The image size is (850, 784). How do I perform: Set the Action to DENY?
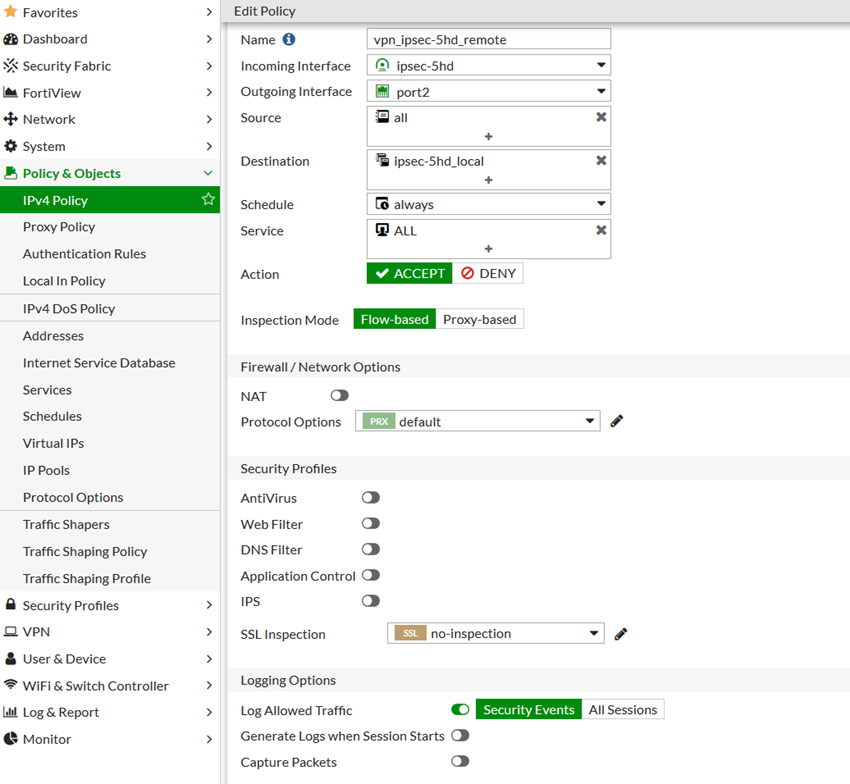tap(488, 273)
